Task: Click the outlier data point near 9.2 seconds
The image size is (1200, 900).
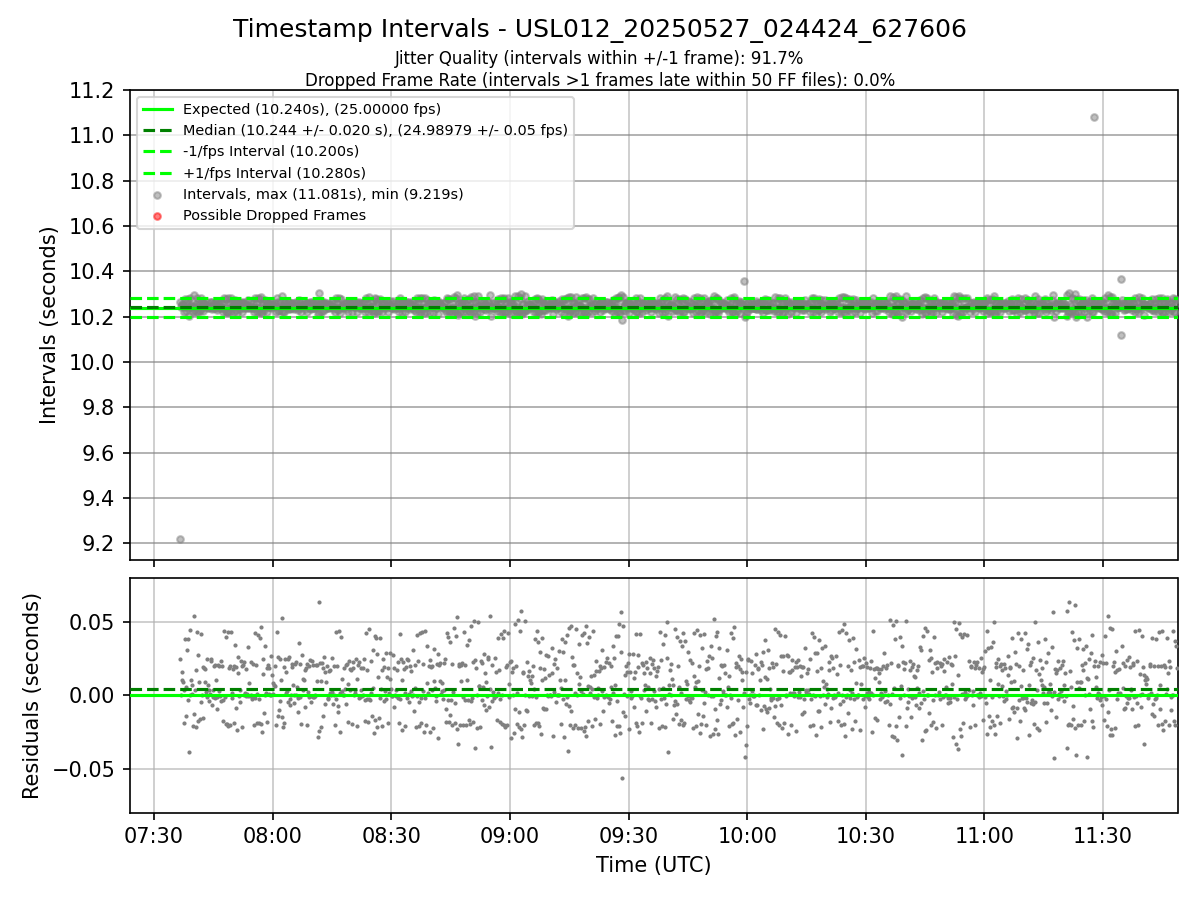Action: point(180,539)
